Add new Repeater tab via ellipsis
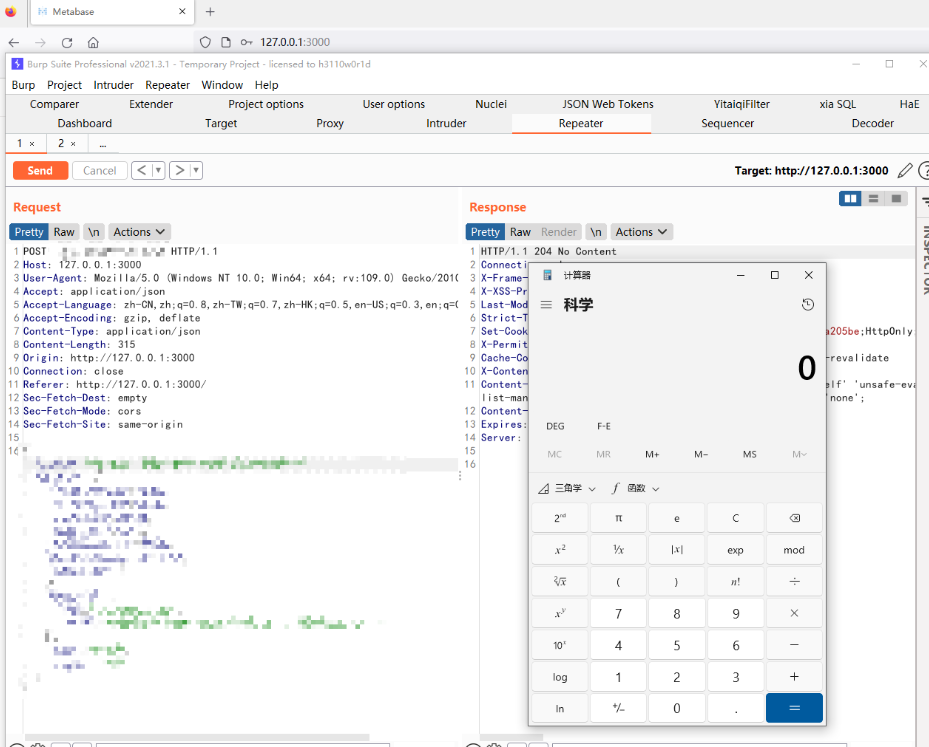Viewport: 929px width, 747px height. 103,144
